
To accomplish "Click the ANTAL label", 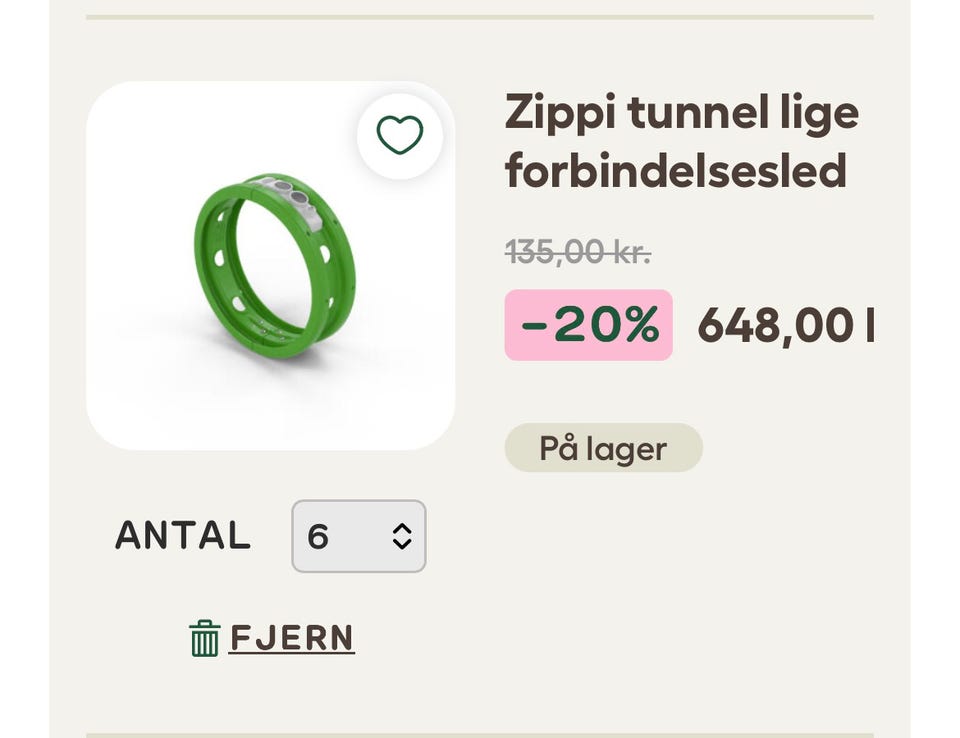I will (182, 536).
